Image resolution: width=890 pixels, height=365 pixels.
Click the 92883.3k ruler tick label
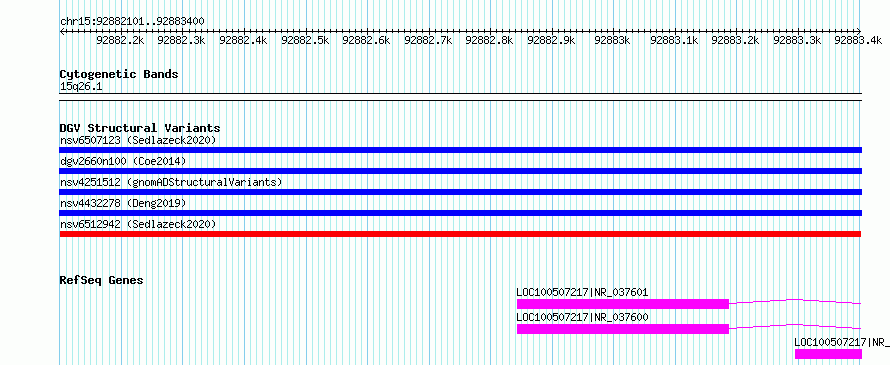[x=797, y=40]
